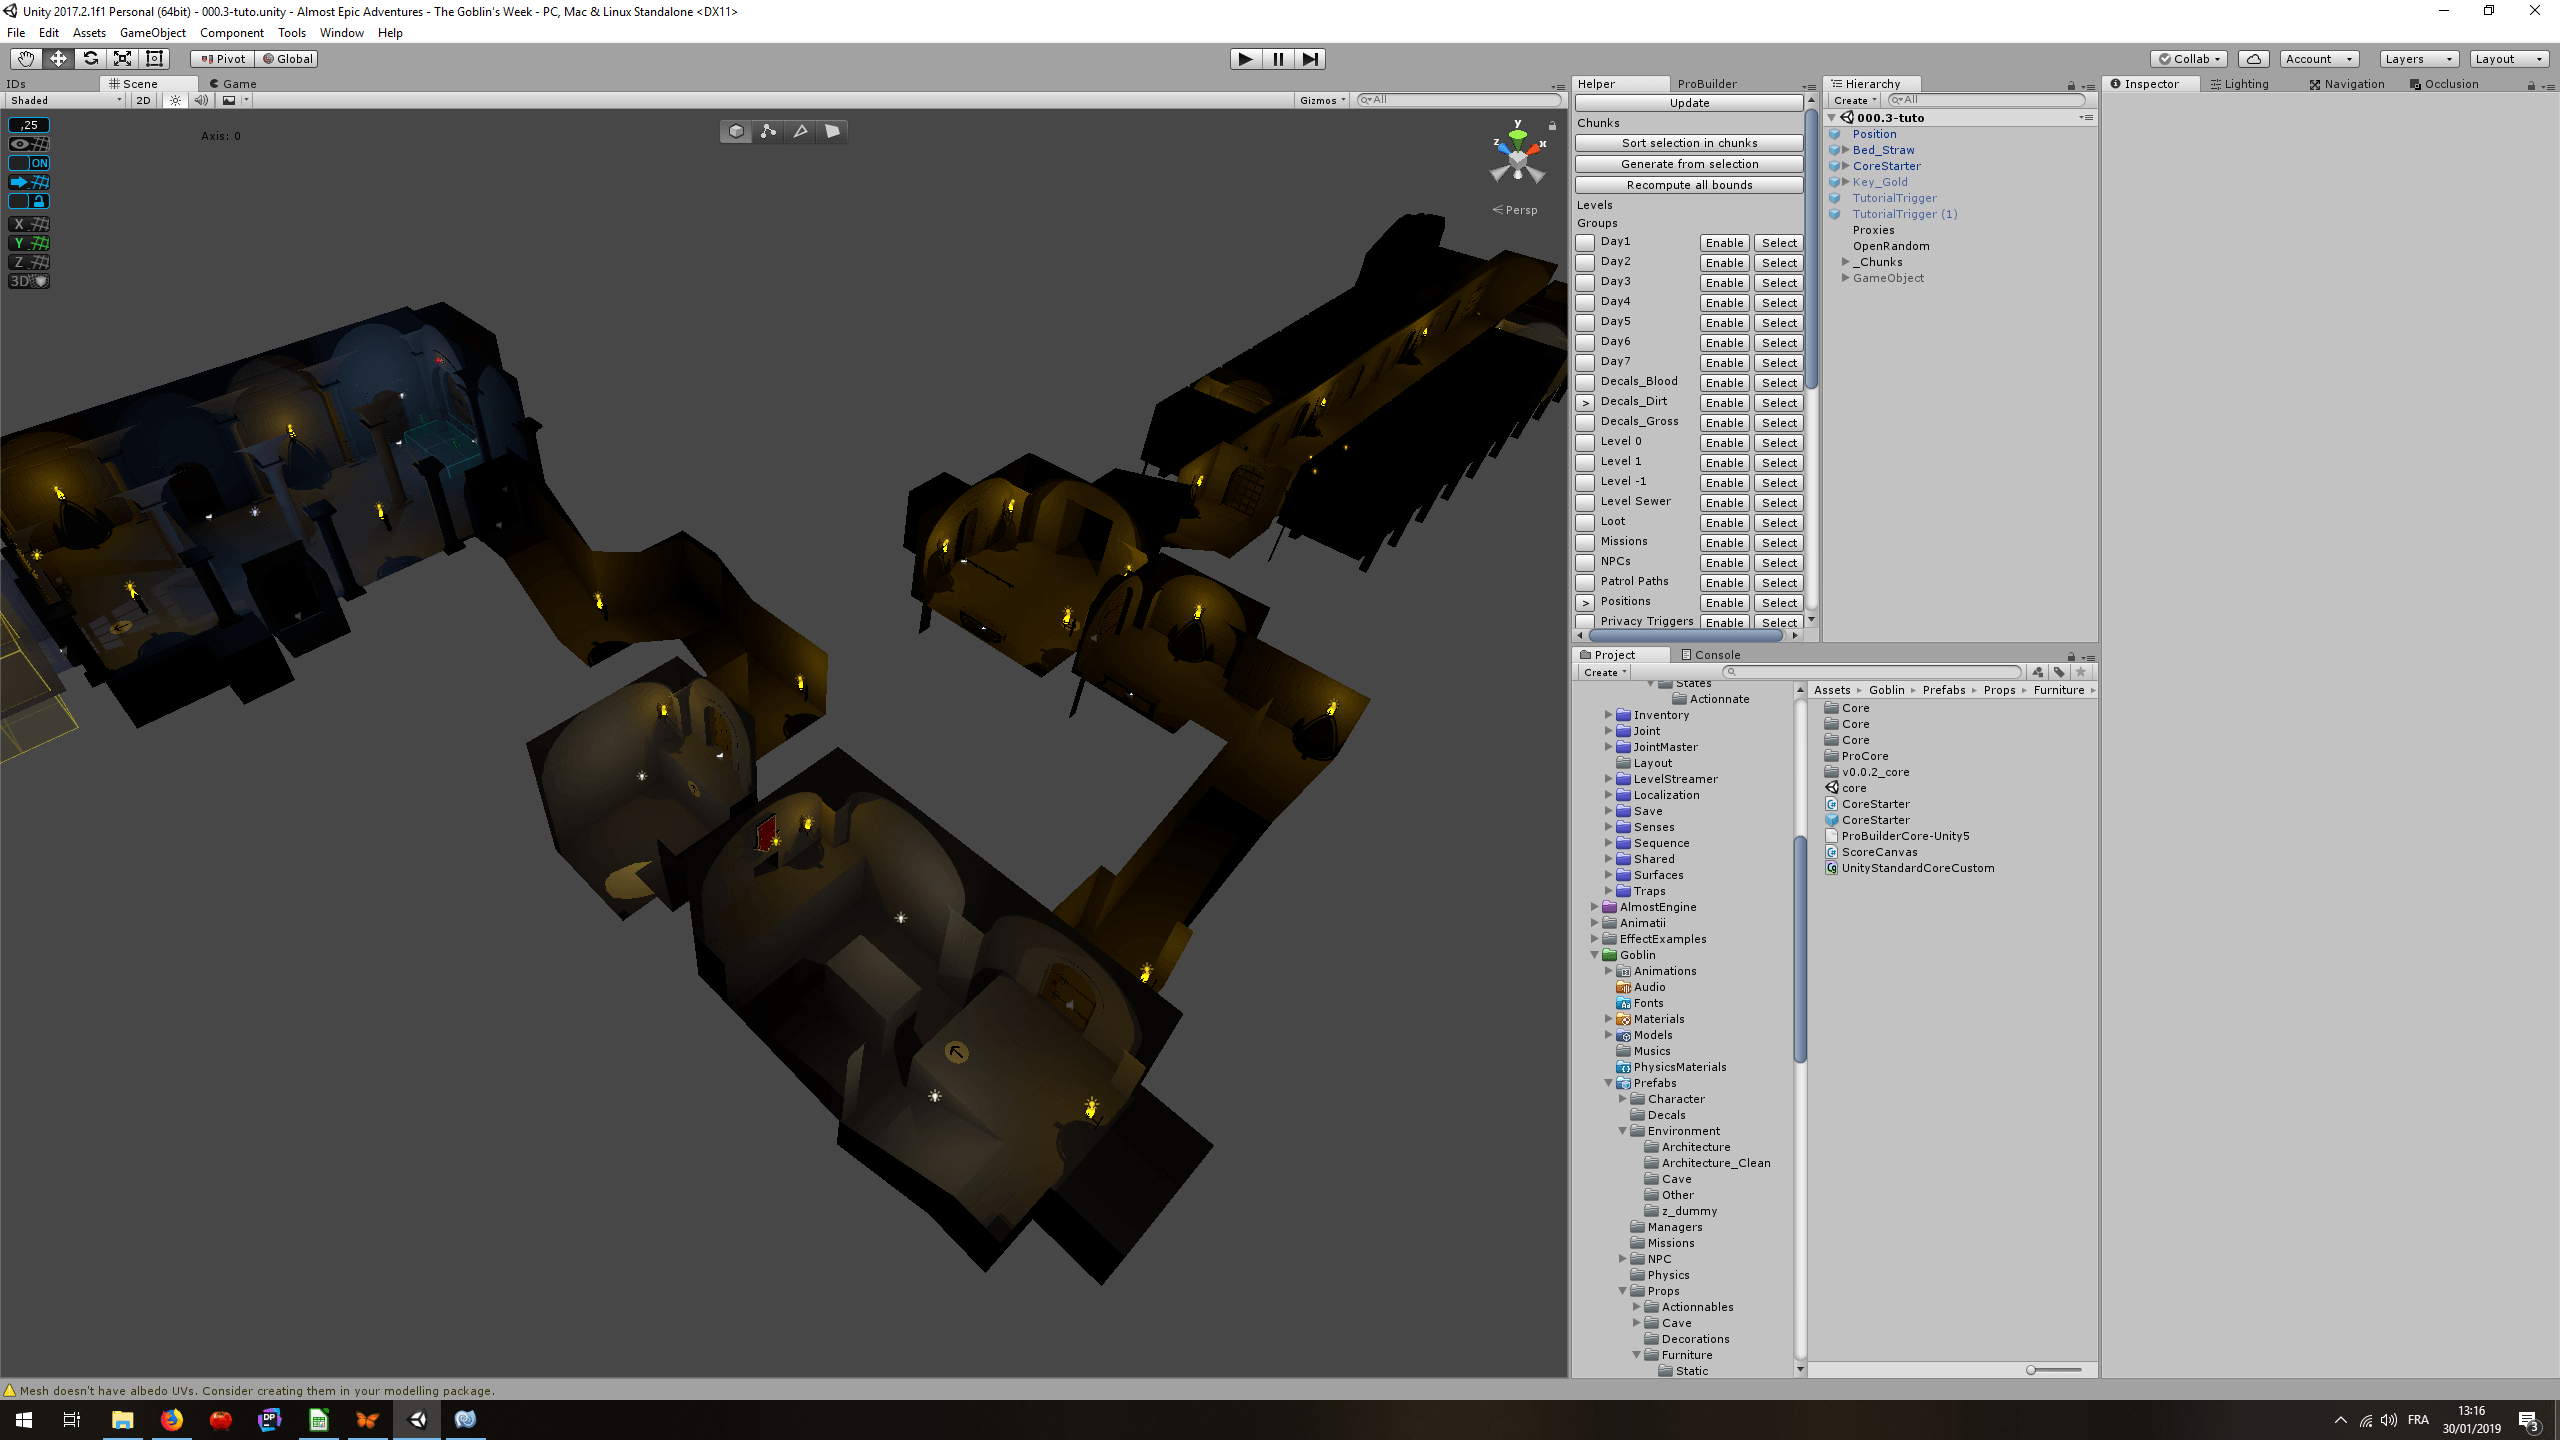Viewport: 2560px width, 1440px height.
Task: Tick the Loot group checkbox
Action: click(1585, 523)
